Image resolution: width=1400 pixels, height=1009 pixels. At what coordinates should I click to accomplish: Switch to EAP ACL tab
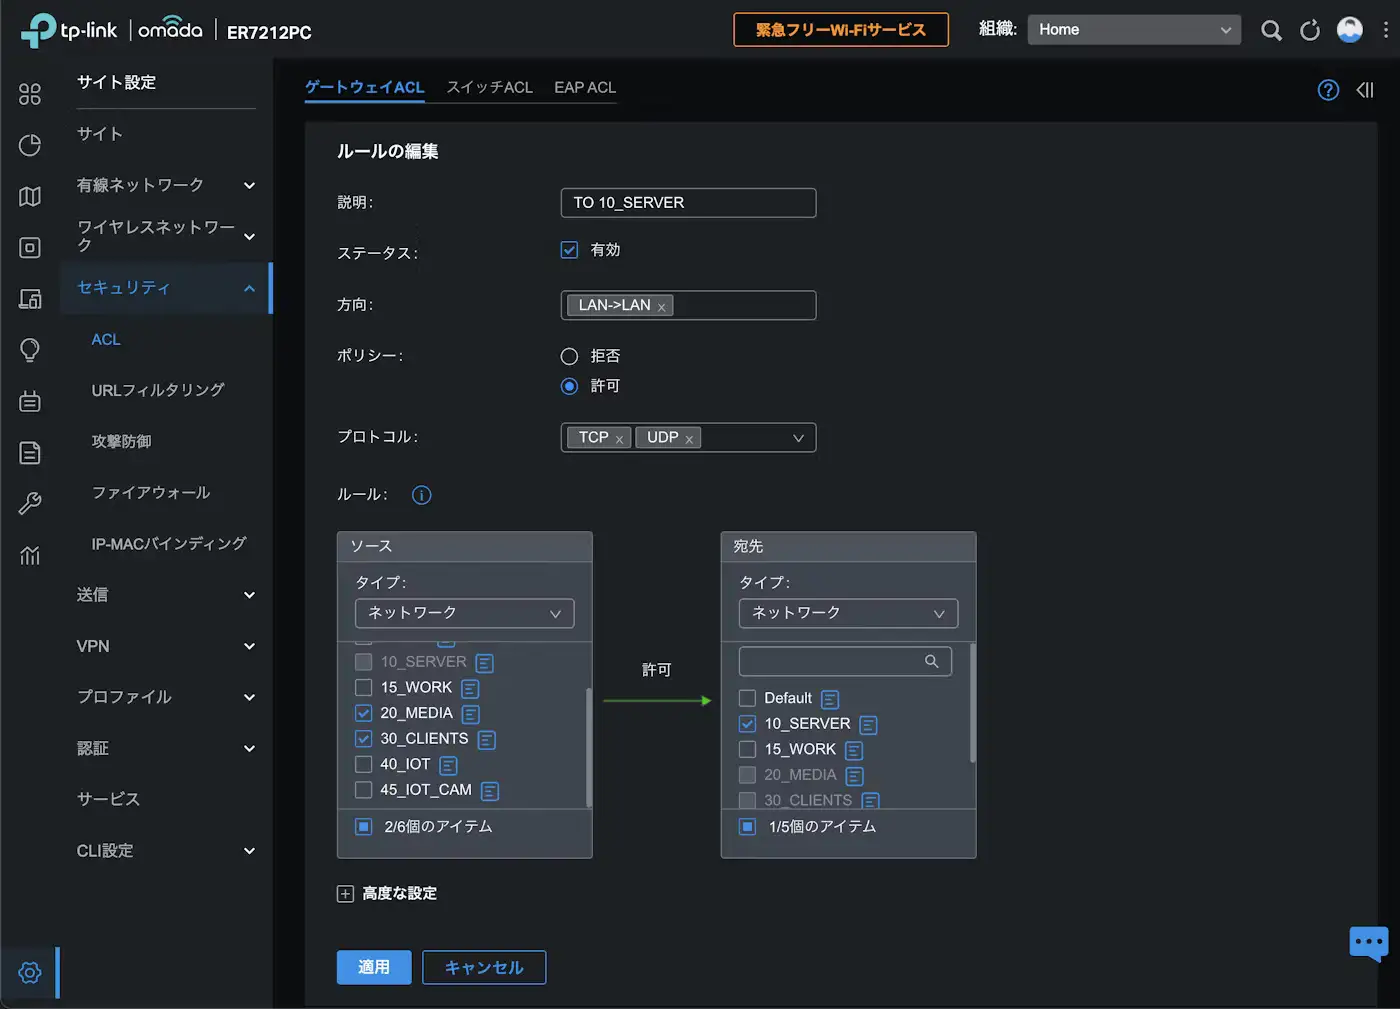(585, 88)
